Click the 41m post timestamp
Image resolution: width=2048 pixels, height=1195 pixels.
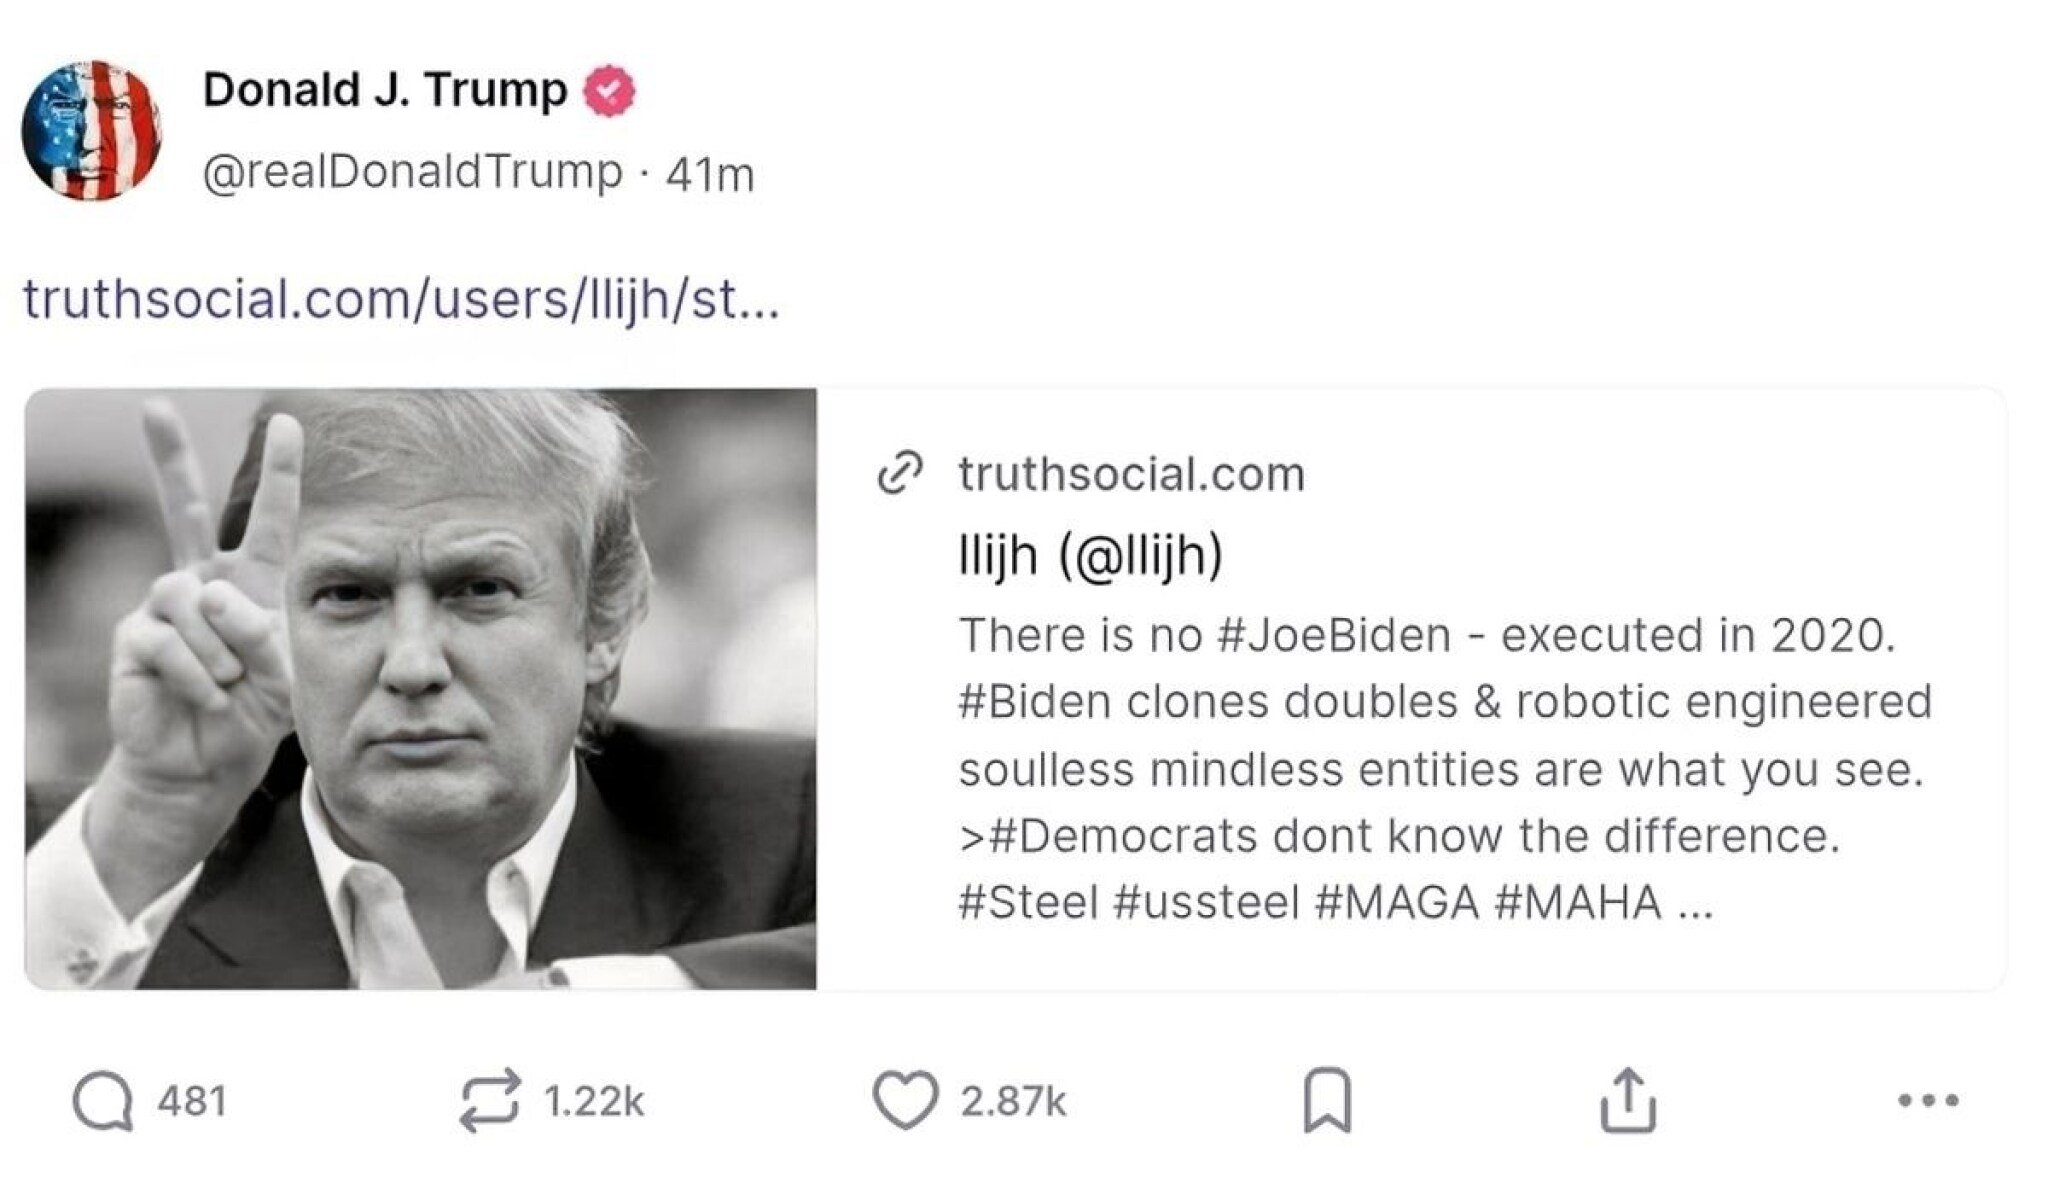709,175
